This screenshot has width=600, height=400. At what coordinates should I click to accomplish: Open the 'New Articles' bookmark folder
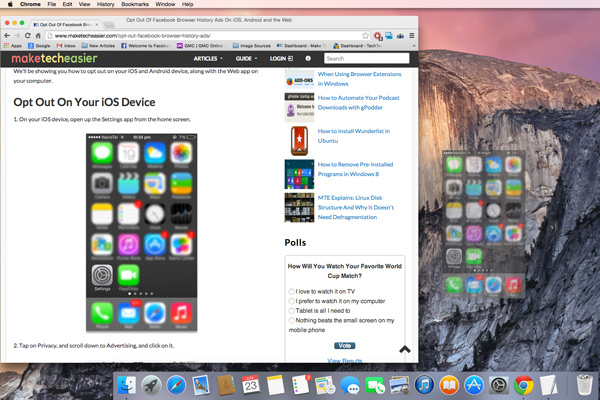point(98,46)
